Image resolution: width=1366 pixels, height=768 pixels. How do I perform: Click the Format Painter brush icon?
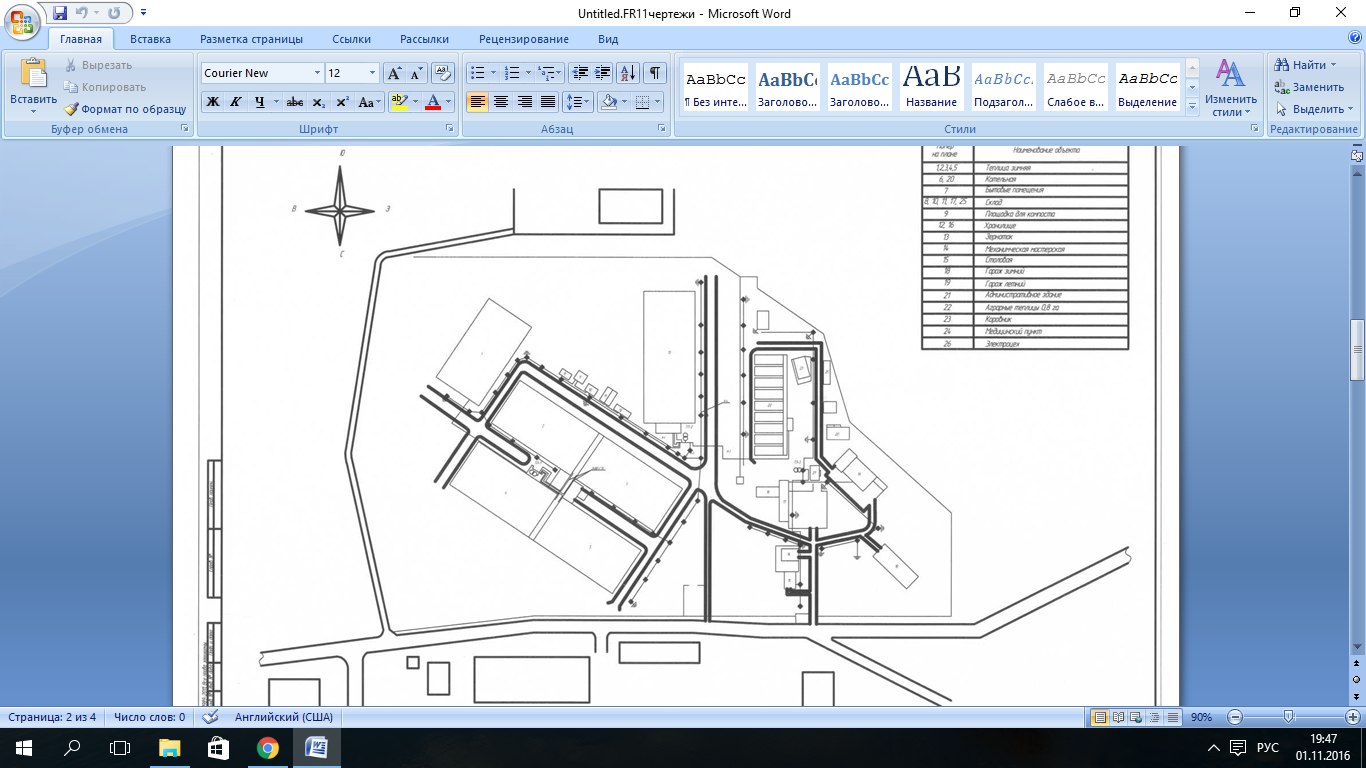click(x=72, y=109)
